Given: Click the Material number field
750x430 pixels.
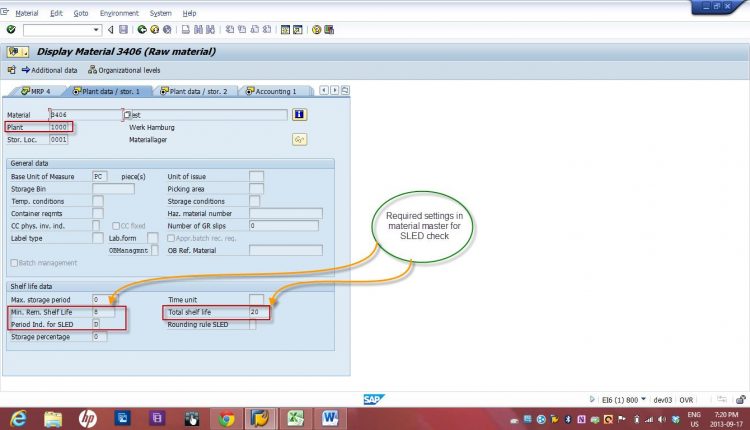Looking at the screenshot, I should (x=86, y=115).
